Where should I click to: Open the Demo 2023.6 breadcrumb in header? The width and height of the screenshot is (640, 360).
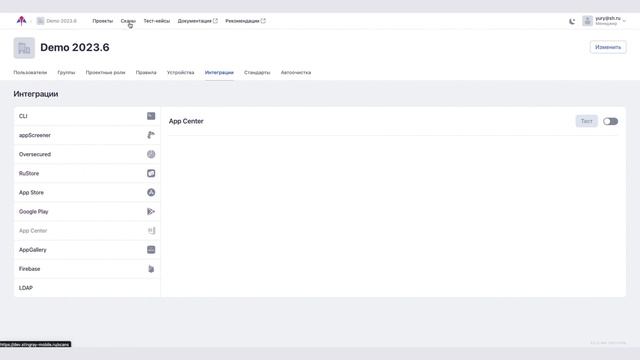[x=57, y=21]
